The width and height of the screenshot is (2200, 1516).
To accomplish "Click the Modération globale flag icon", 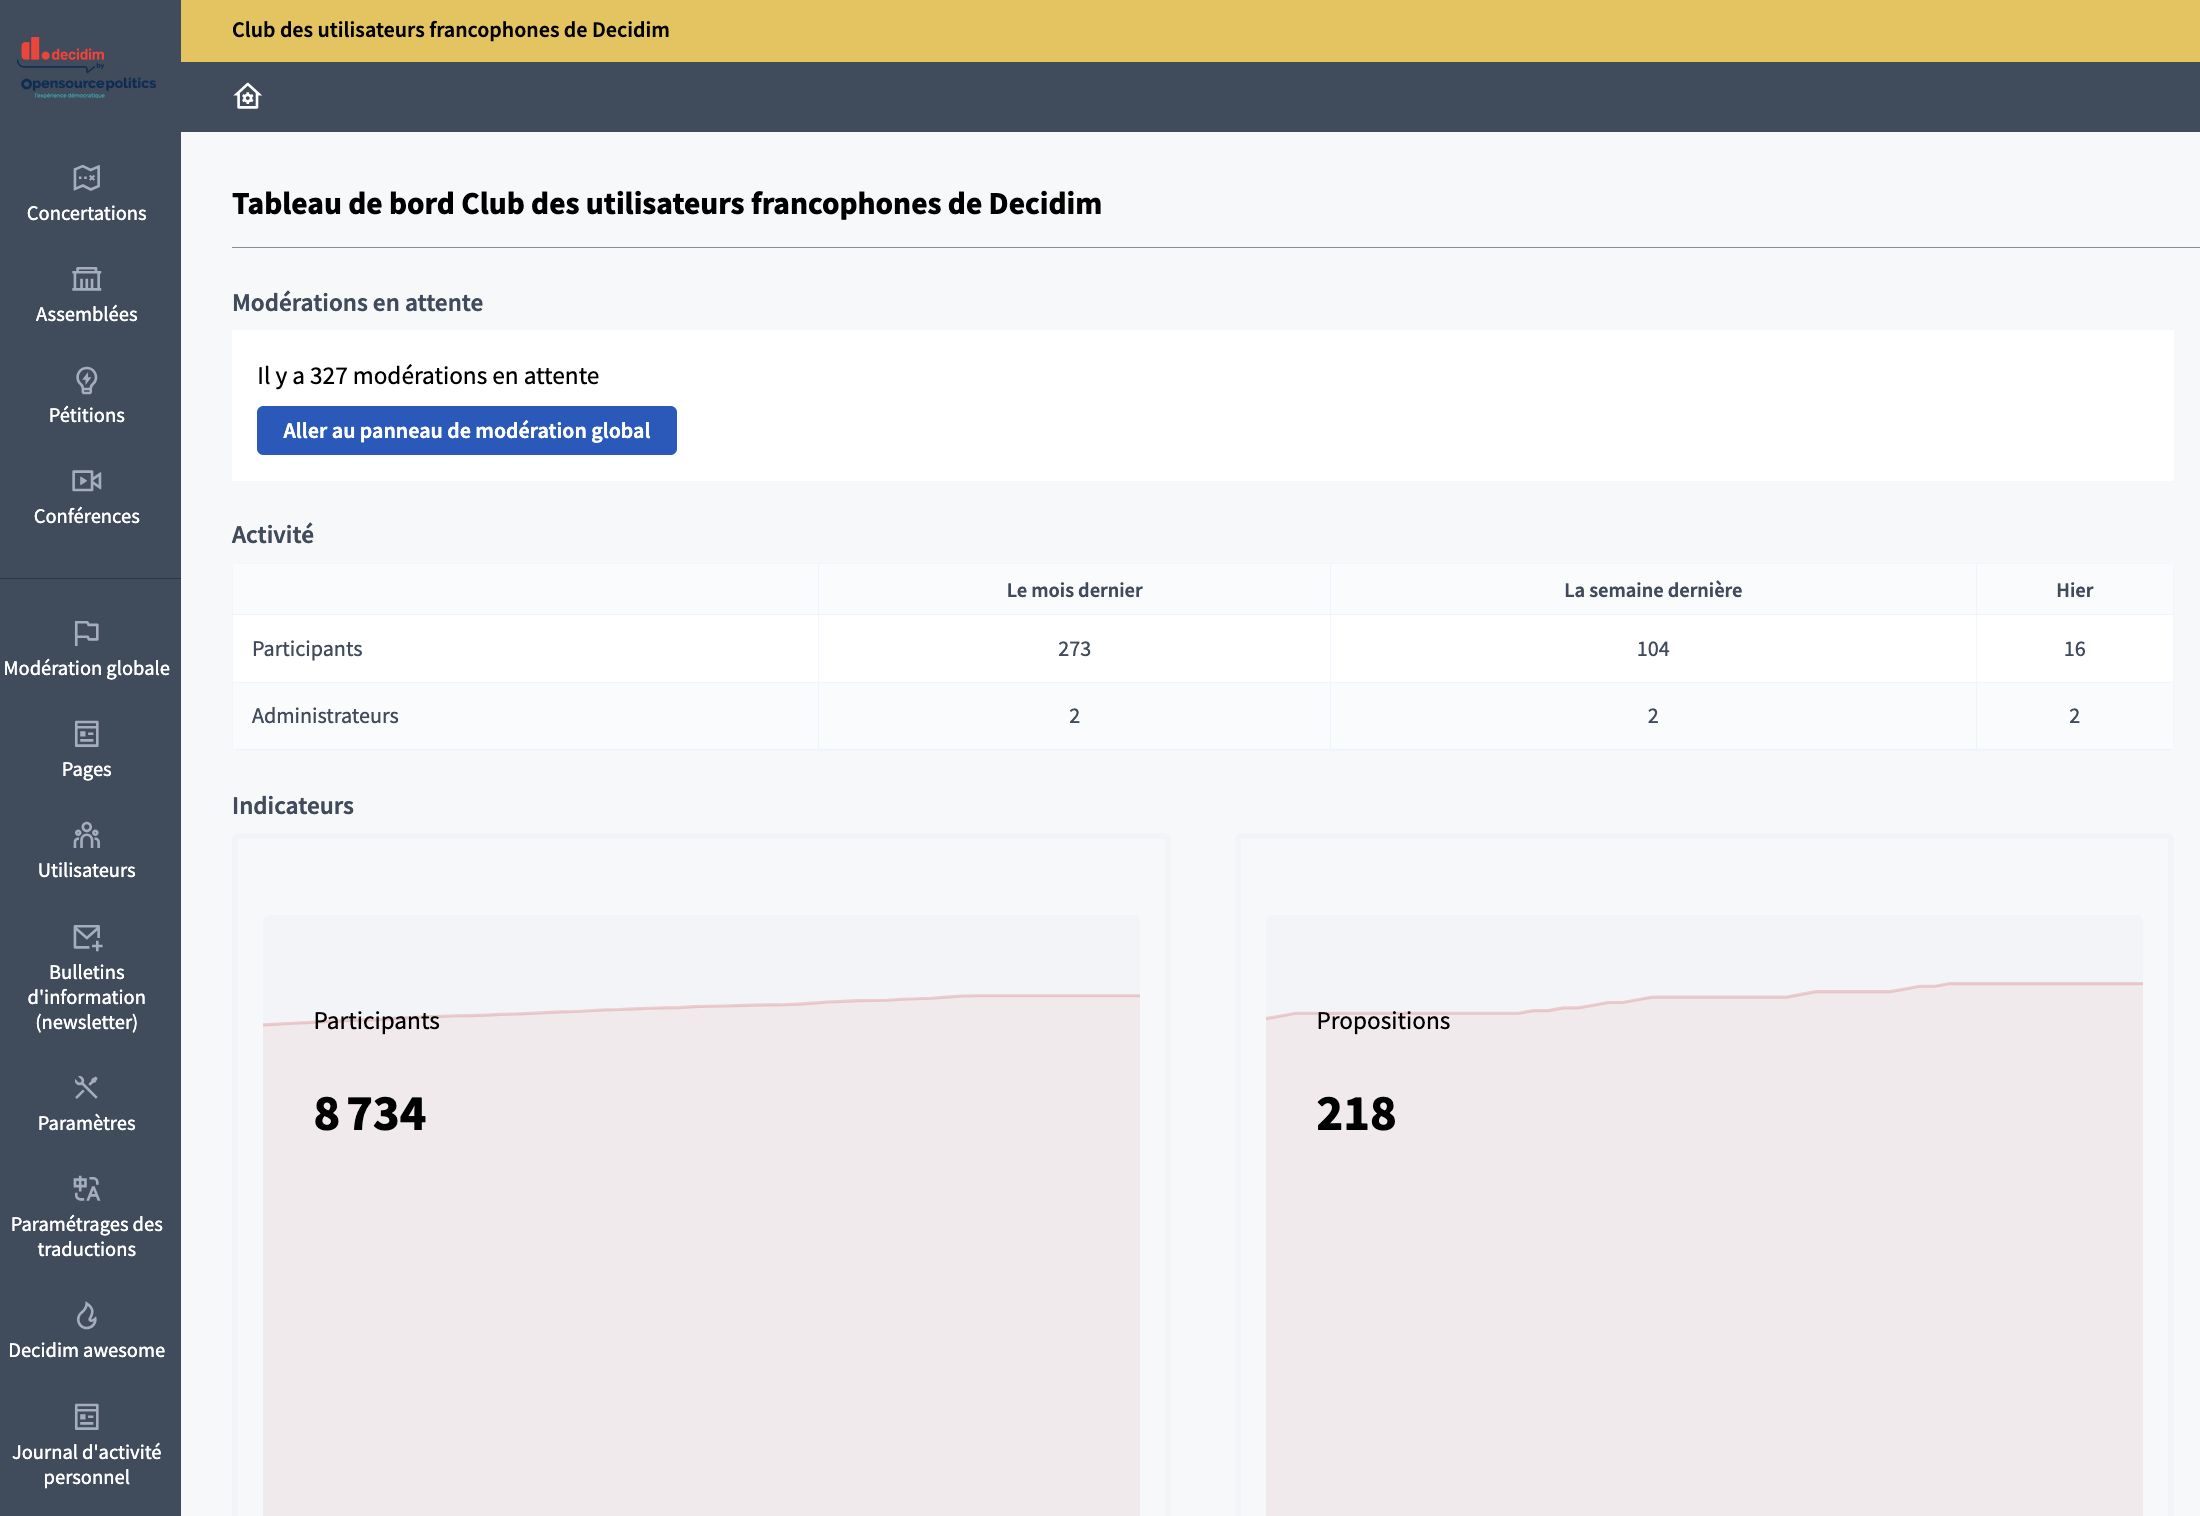I will click(87, 633).
